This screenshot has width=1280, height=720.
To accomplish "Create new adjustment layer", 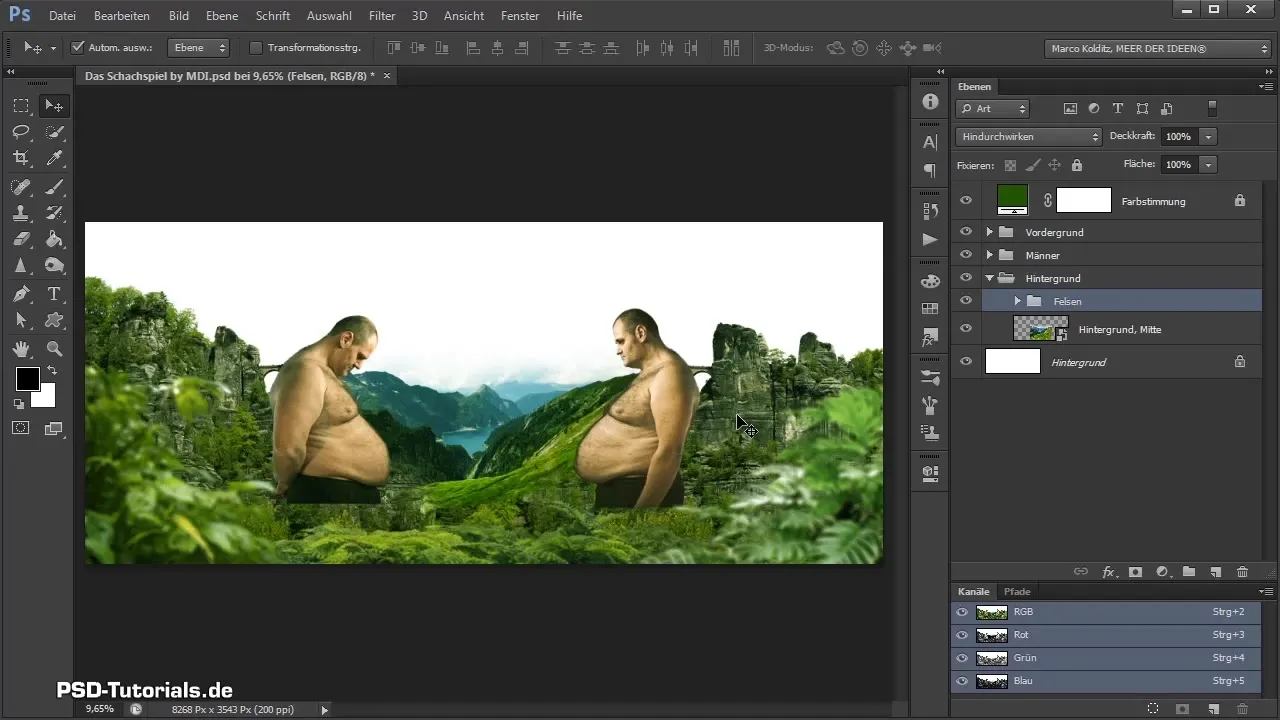I will (1162, 572).
